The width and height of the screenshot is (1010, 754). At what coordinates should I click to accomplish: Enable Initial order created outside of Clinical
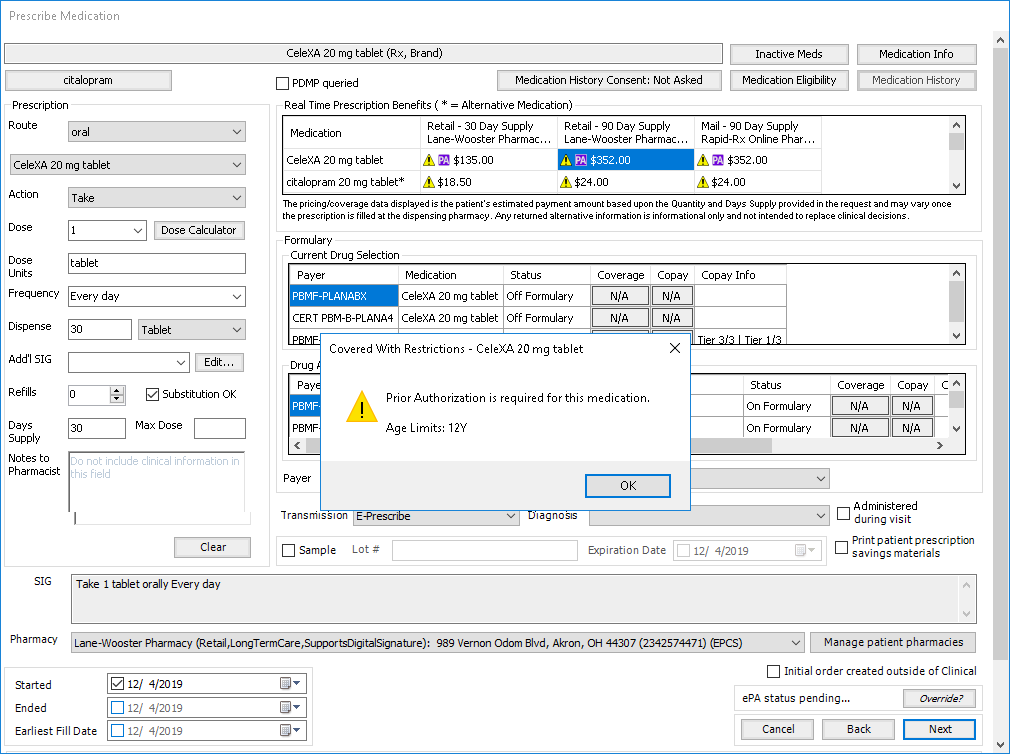(774, 671)
